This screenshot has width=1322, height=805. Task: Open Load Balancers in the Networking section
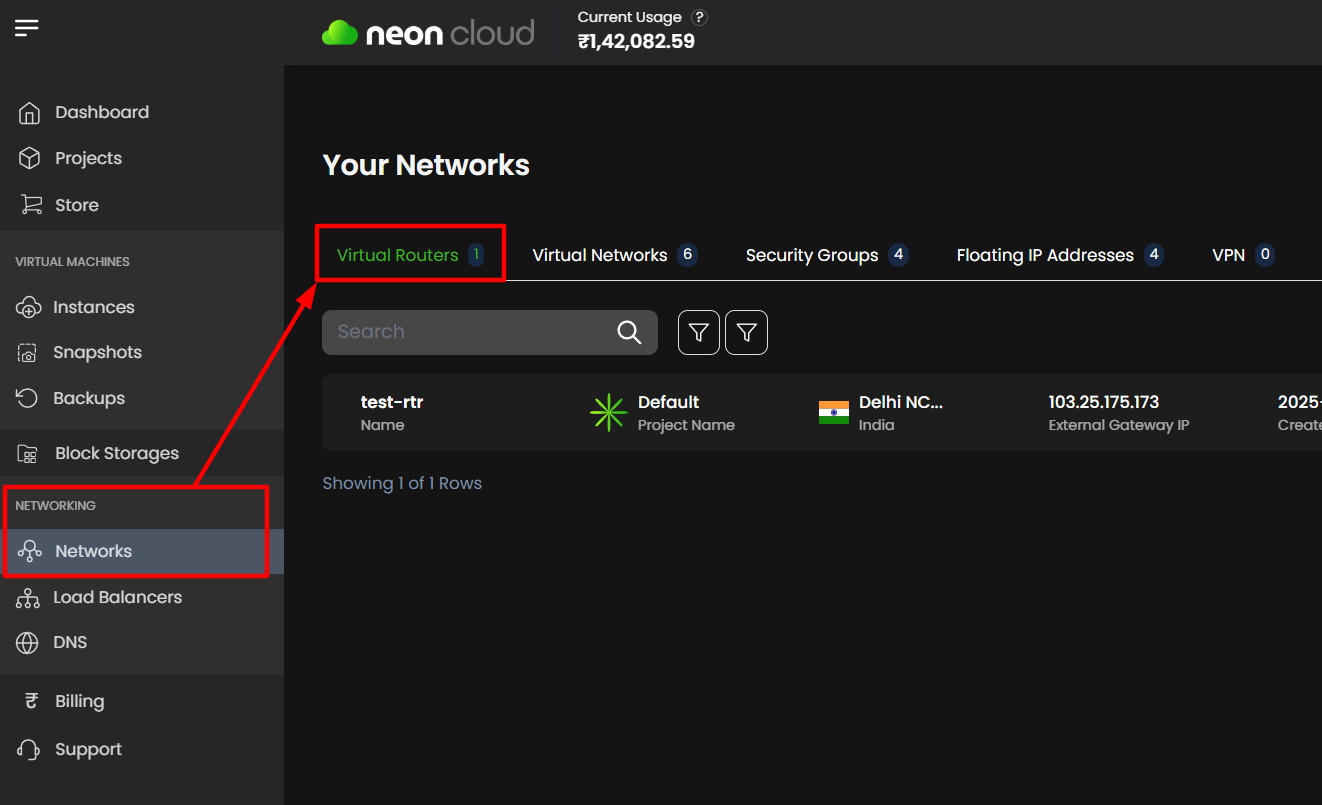(x=117, y=597)
